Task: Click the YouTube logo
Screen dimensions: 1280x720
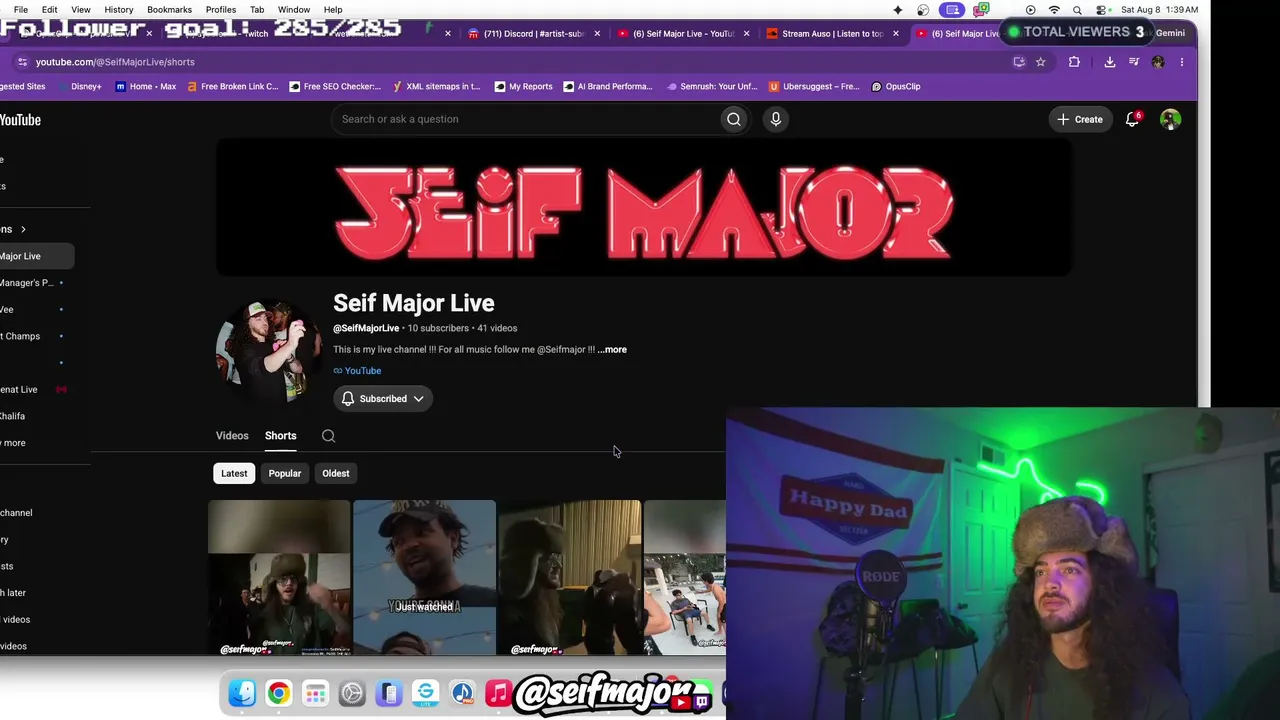Action: [x=20, y=120]
